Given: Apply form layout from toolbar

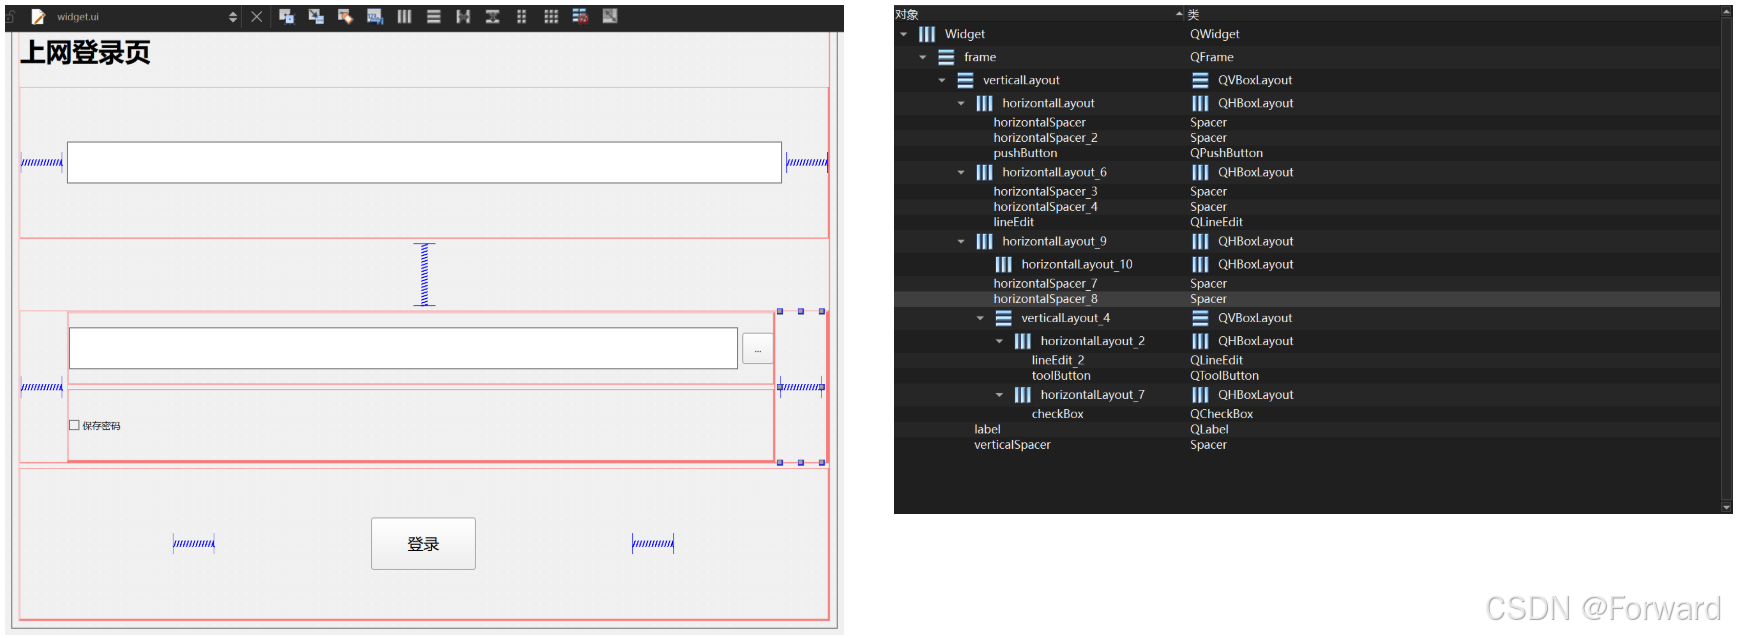Looking at the screenshot, I should point(521,16).
